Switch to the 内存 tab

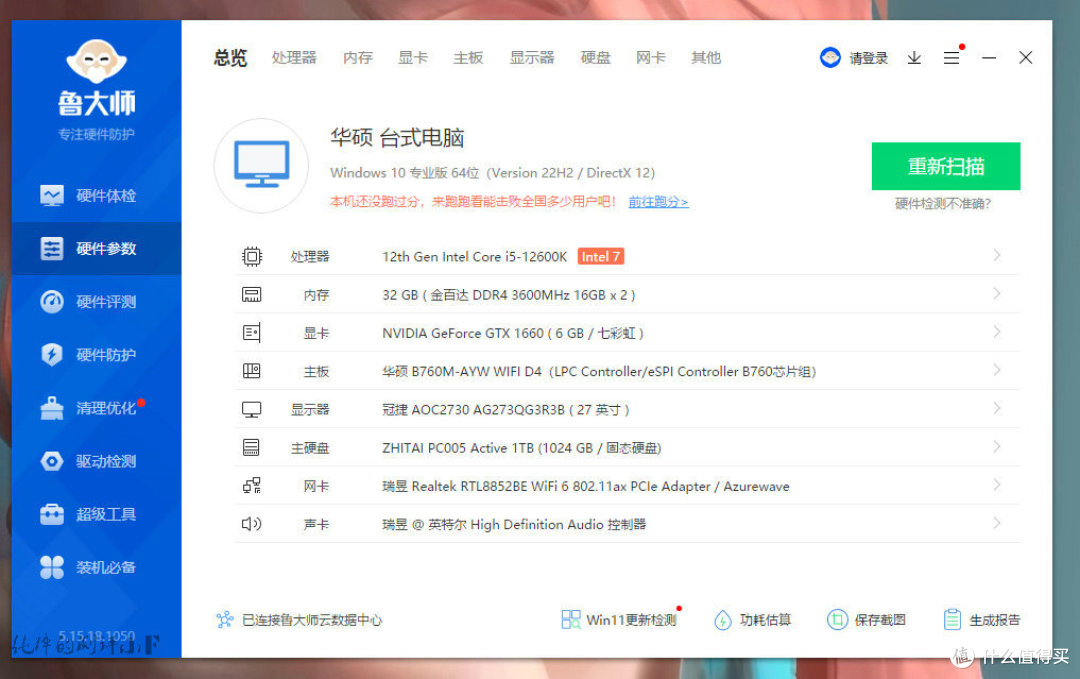click(358, 58)
